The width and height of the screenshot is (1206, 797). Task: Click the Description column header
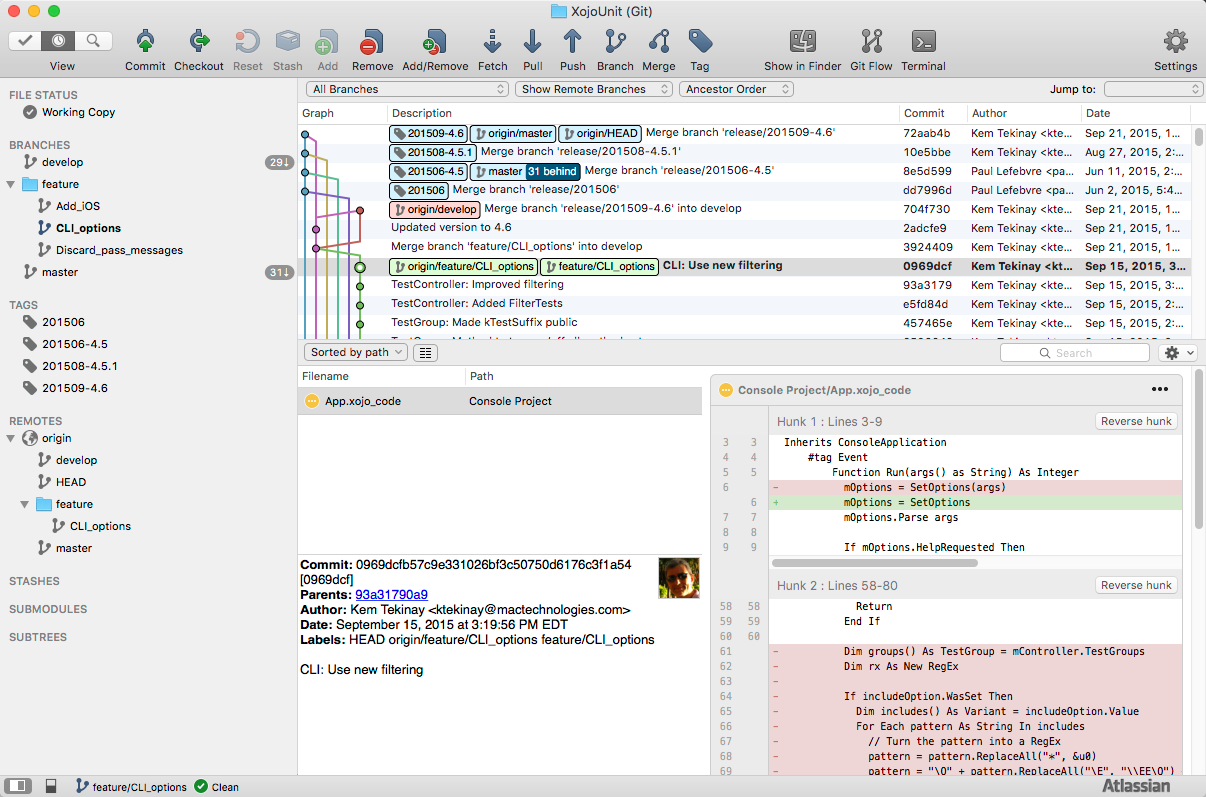coord(643,113)
